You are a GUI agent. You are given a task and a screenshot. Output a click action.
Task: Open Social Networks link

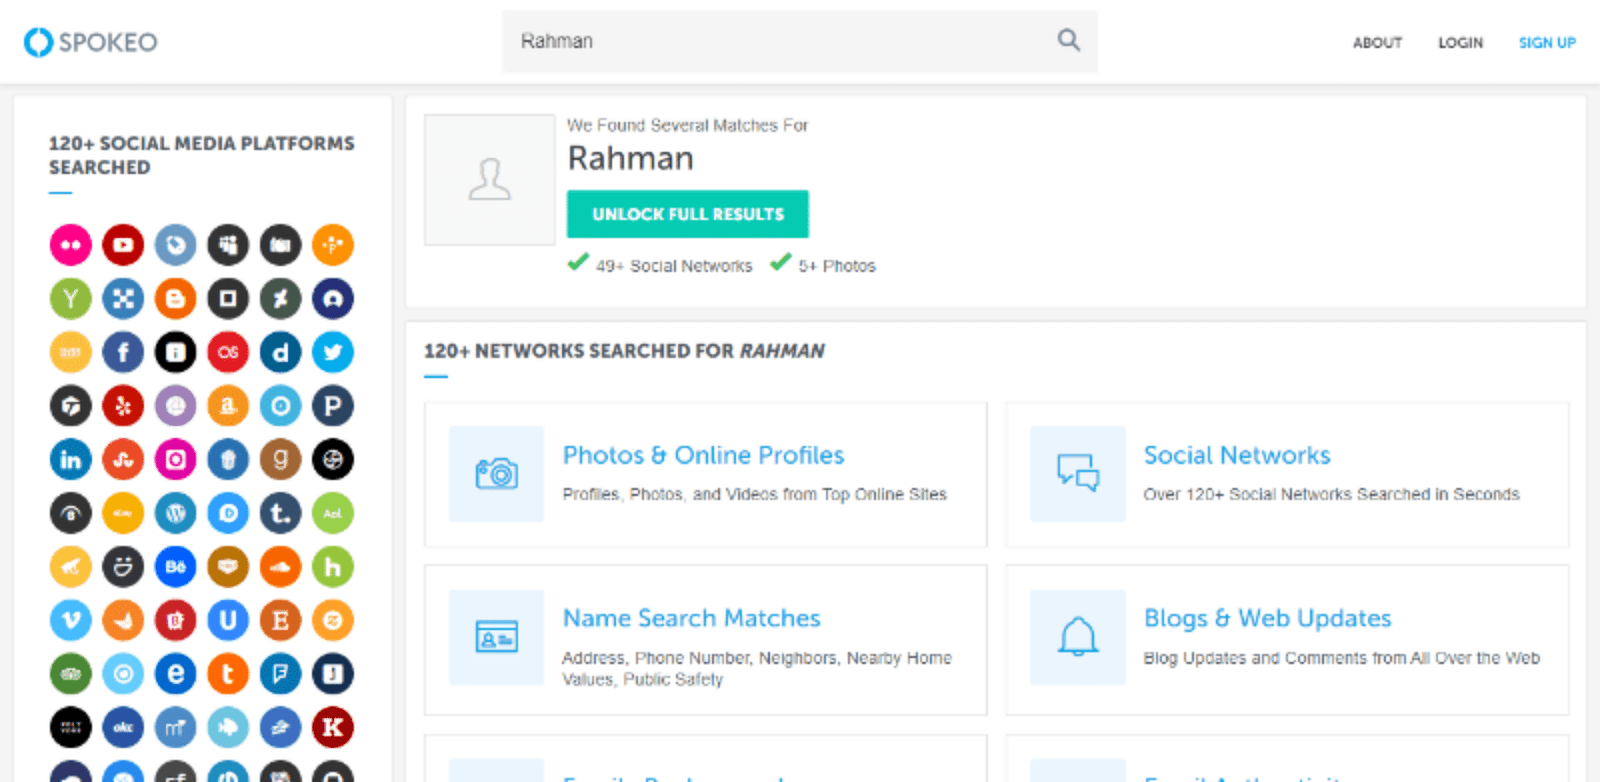[1237, 455]
